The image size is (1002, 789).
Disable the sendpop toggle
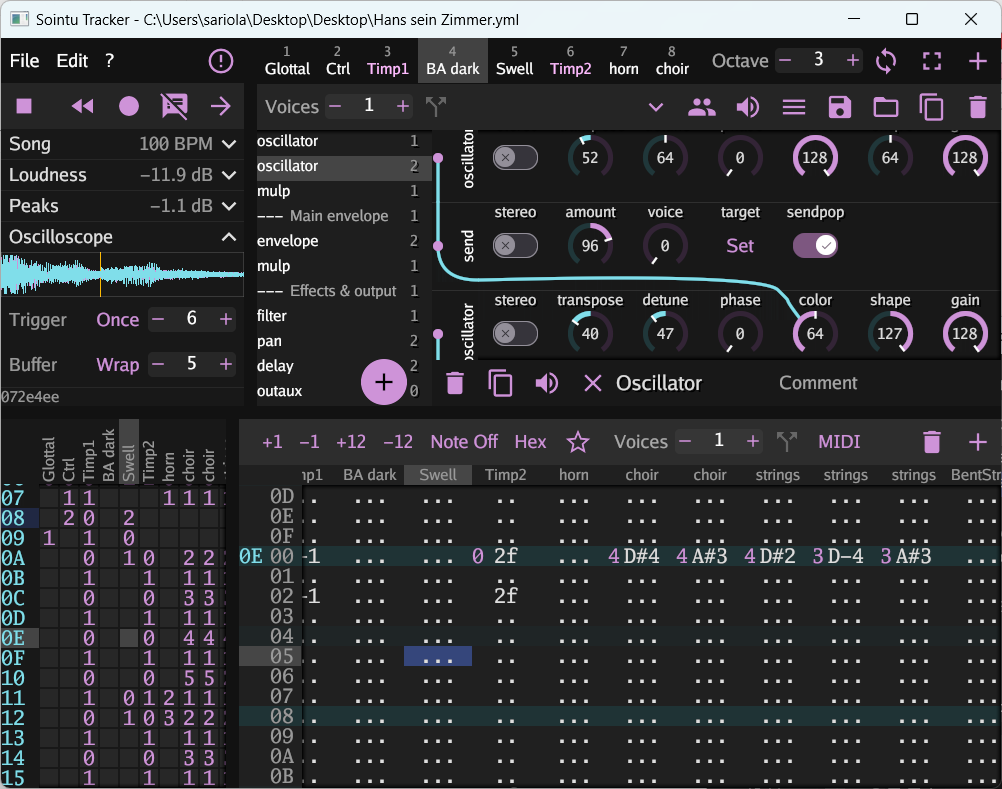(815, 245)
